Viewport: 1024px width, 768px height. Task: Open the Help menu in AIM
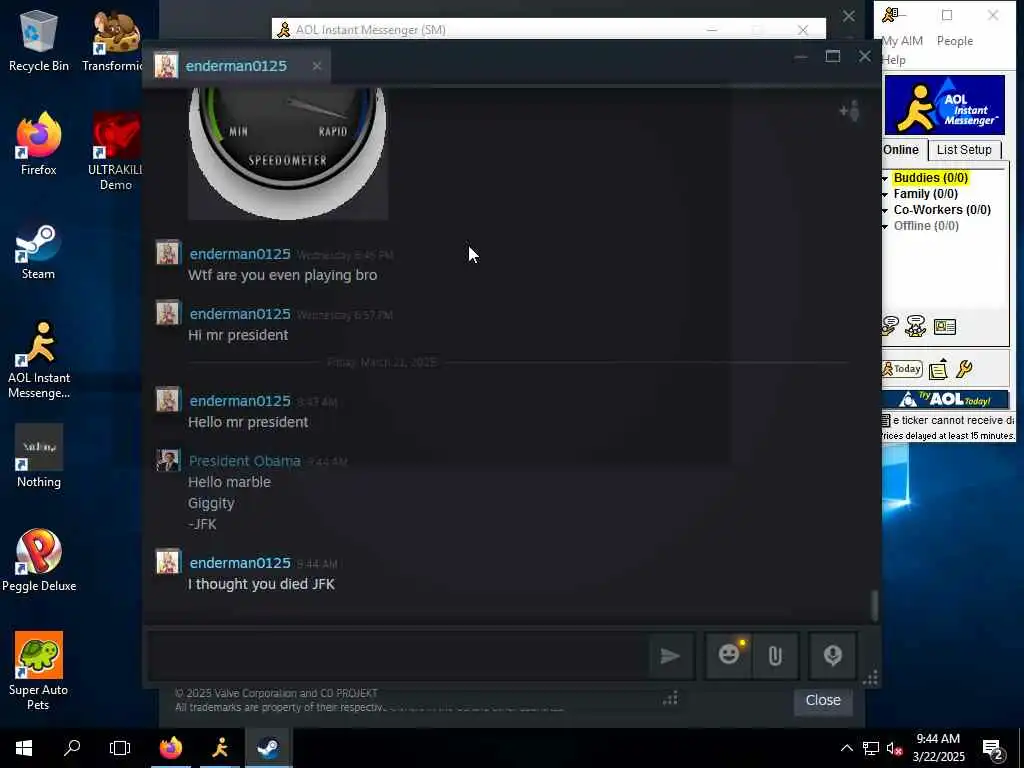click(893, 60)
